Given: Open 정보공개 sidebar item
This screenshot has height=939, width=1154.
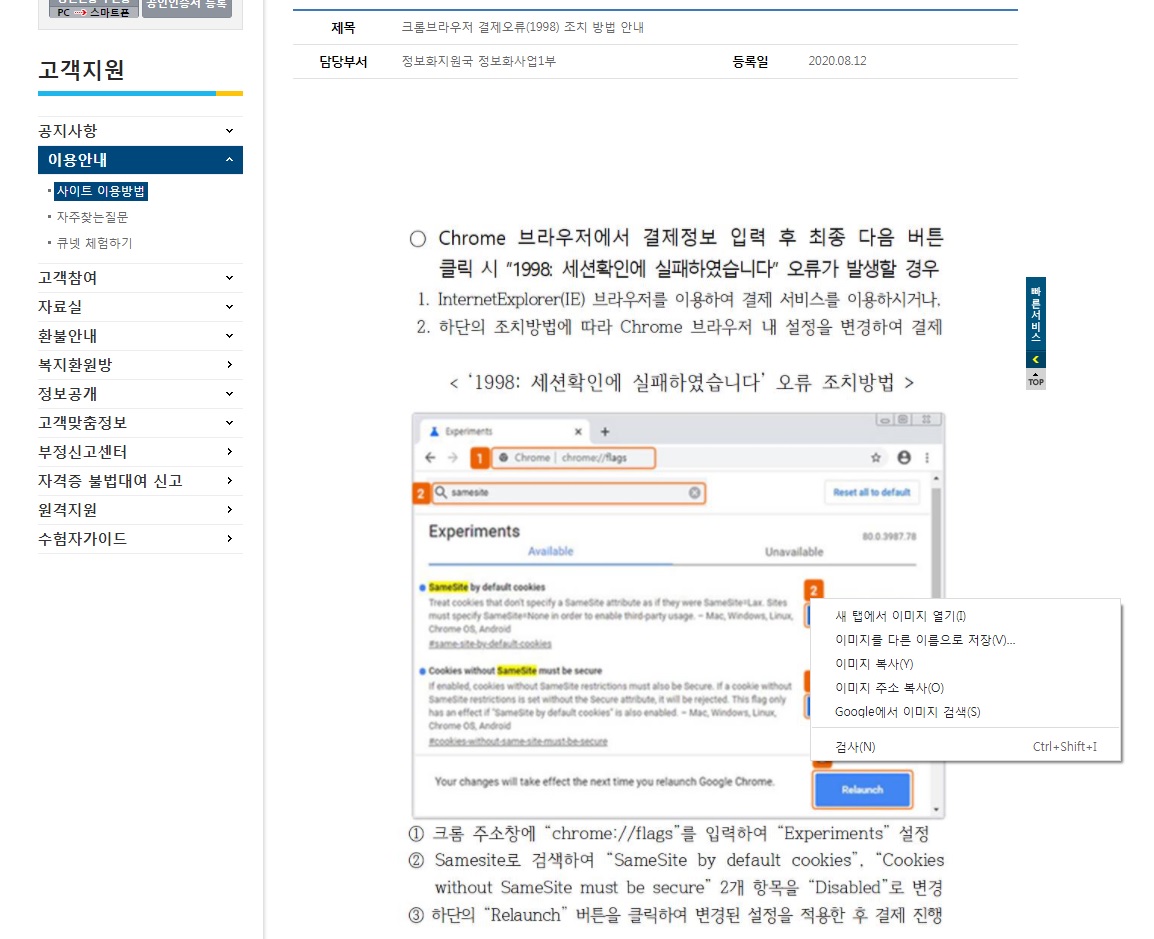Looking at the screenshot, I should pyautogui.click(x=68, y=394).
